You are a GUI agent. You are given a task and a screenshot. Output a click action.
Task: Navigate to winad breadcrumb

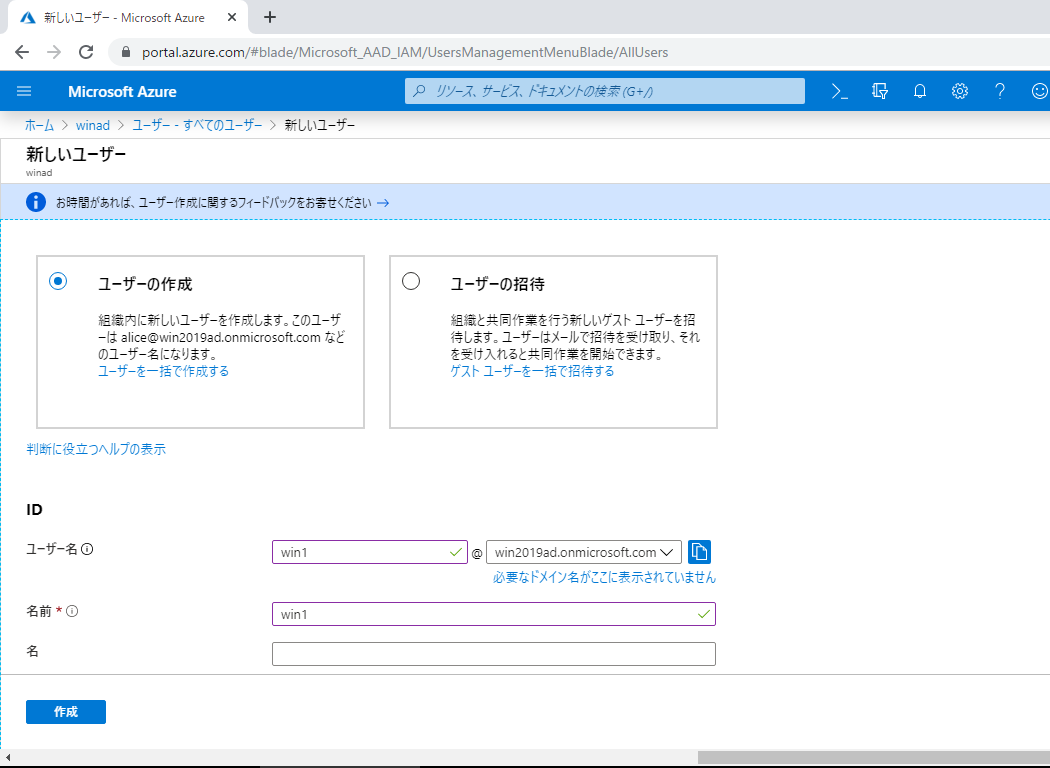coord(93,125)
